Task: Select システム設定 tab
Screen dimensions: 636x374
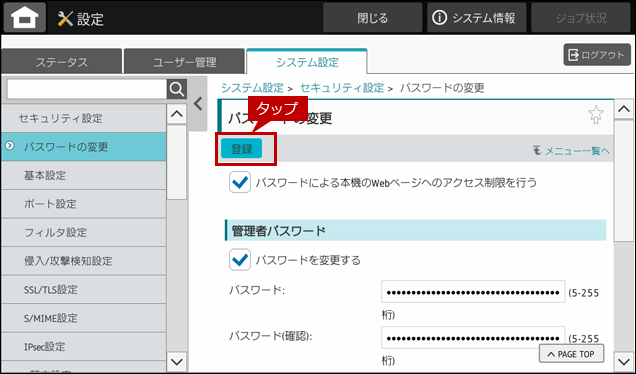Action: [x=307, y=62]
